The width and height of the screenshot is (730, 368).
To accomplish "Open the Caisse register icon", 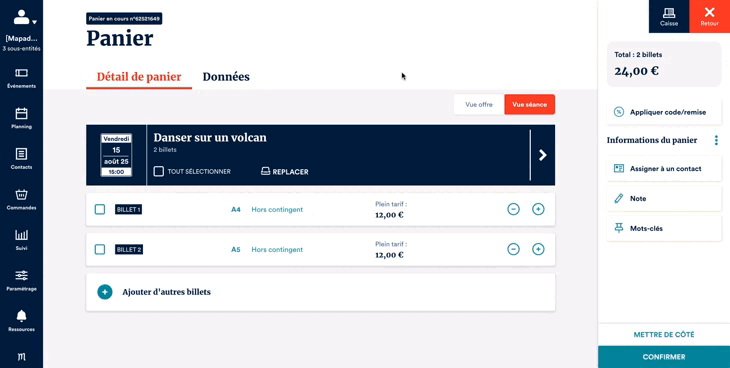I will (669, 13).
